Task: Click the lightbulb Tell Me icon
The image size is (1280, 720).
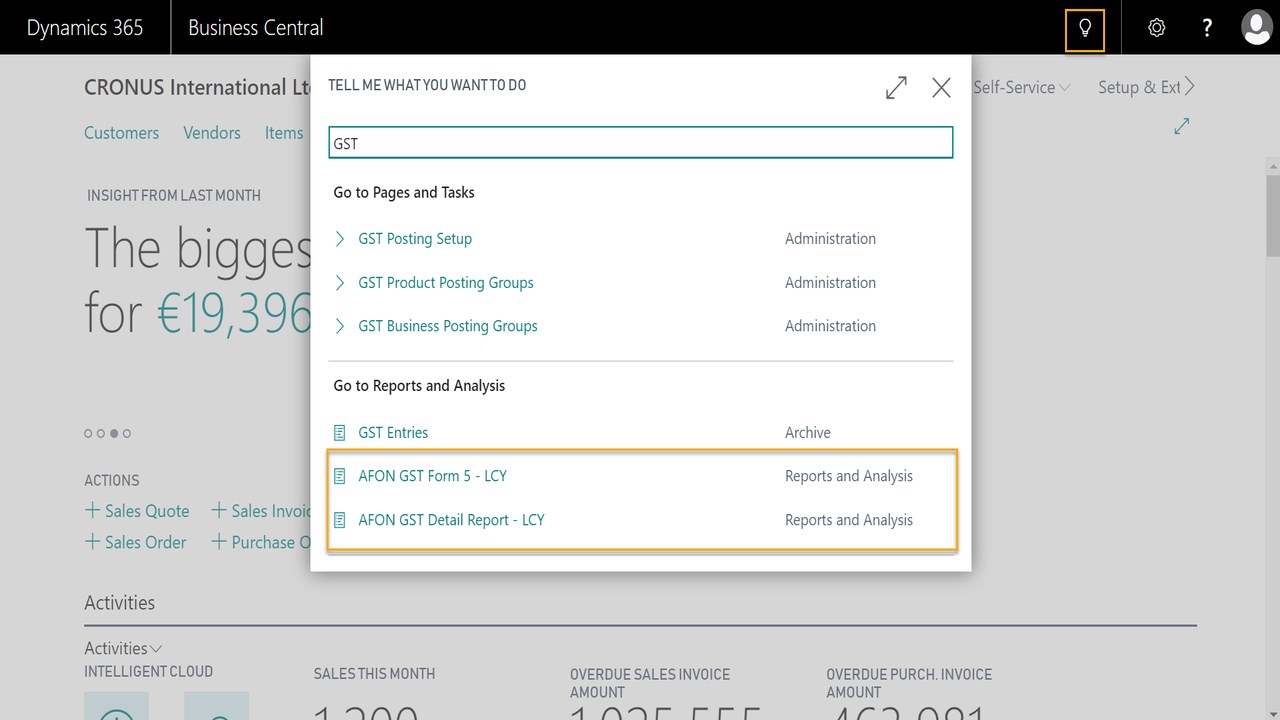Action: (1085, 28)
